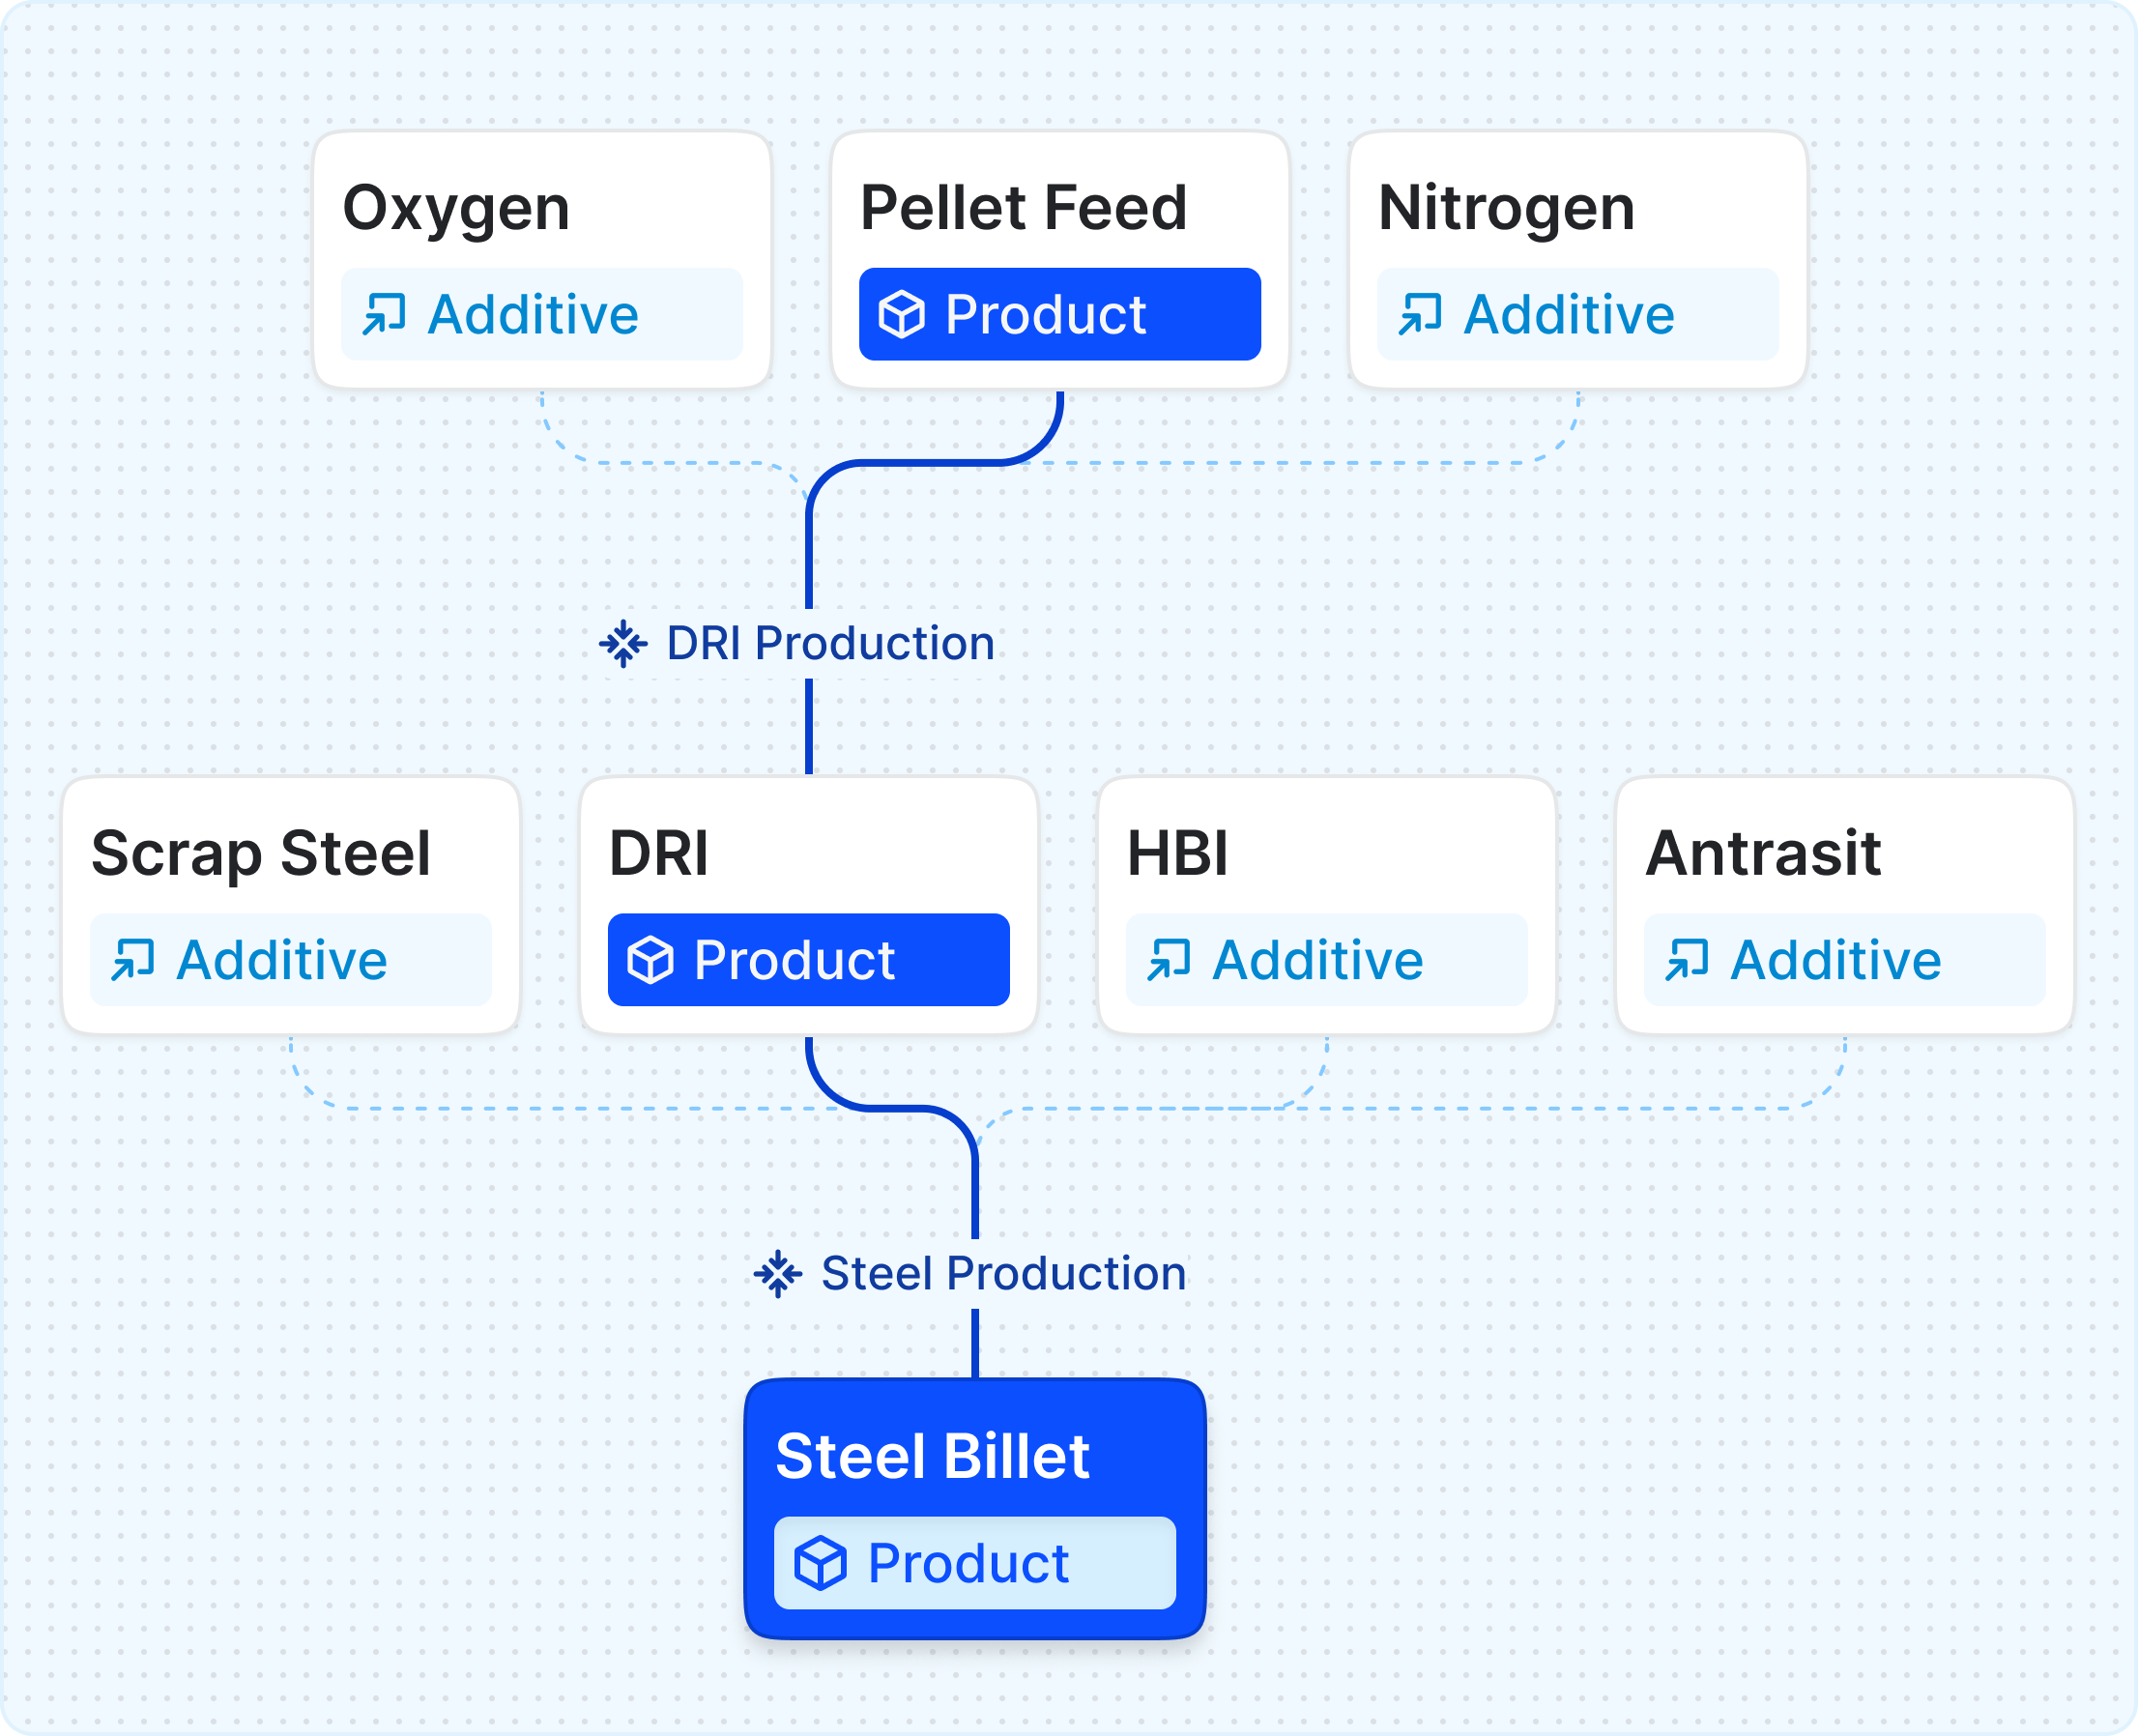Select the HBI node title
The width and height of the screenshot is (2138, 1736).
point(1177,854)
